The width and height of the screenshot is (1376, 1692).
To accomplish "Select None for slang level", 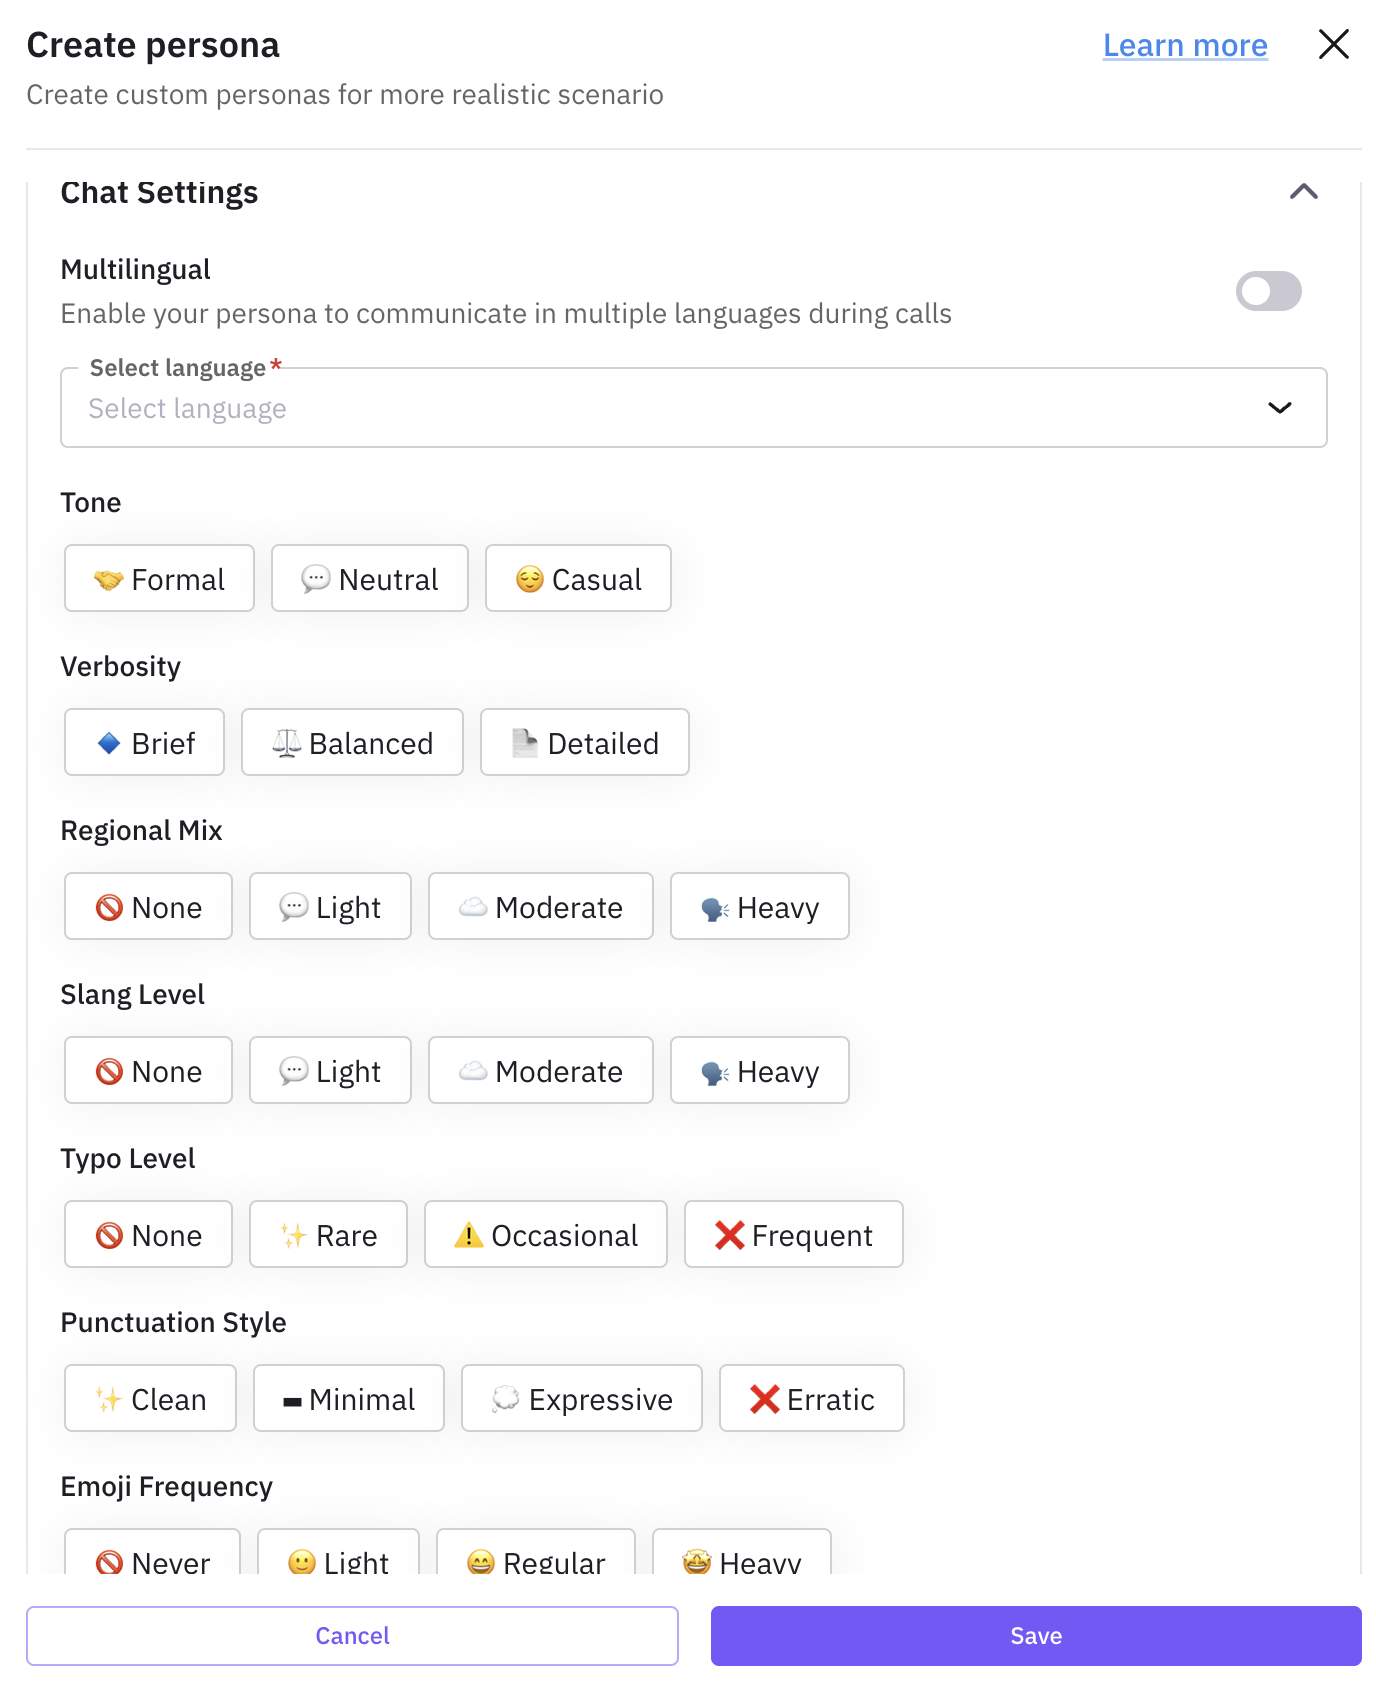I will [x=147, y=1070].
